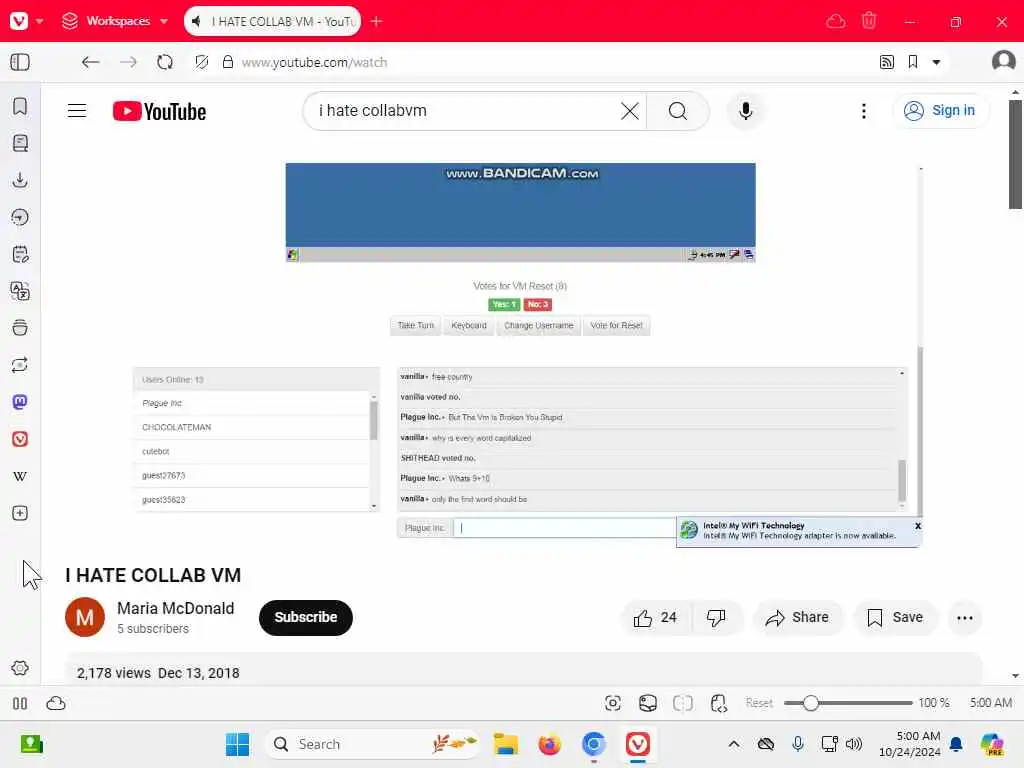Select the I HATE COLLAB VM tab
The height and width of the screenshot is (768, 1024).
point(272,22)
